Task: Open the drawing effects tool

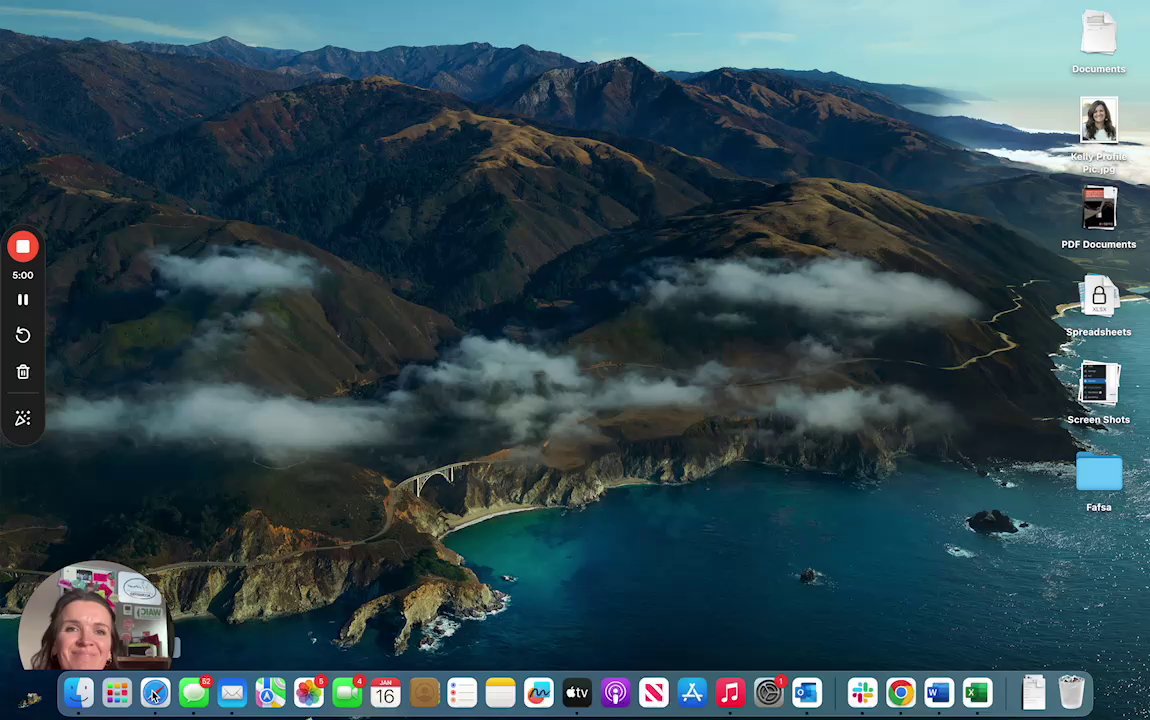Action: coord(23,418)
